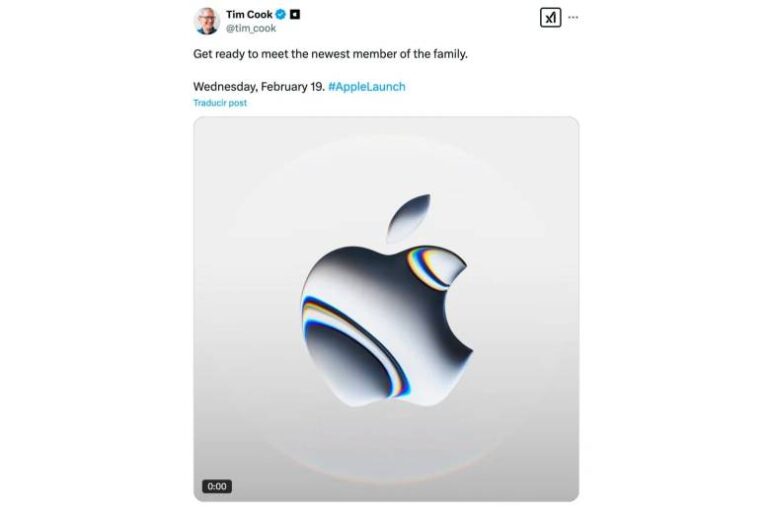Click the 'Wednesday, February 19.' text
The image size is (770, 511).
259,87
